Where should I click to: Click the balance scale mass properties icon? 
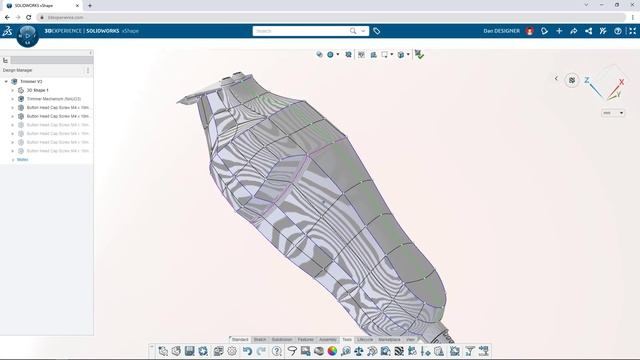click(359, 351)
